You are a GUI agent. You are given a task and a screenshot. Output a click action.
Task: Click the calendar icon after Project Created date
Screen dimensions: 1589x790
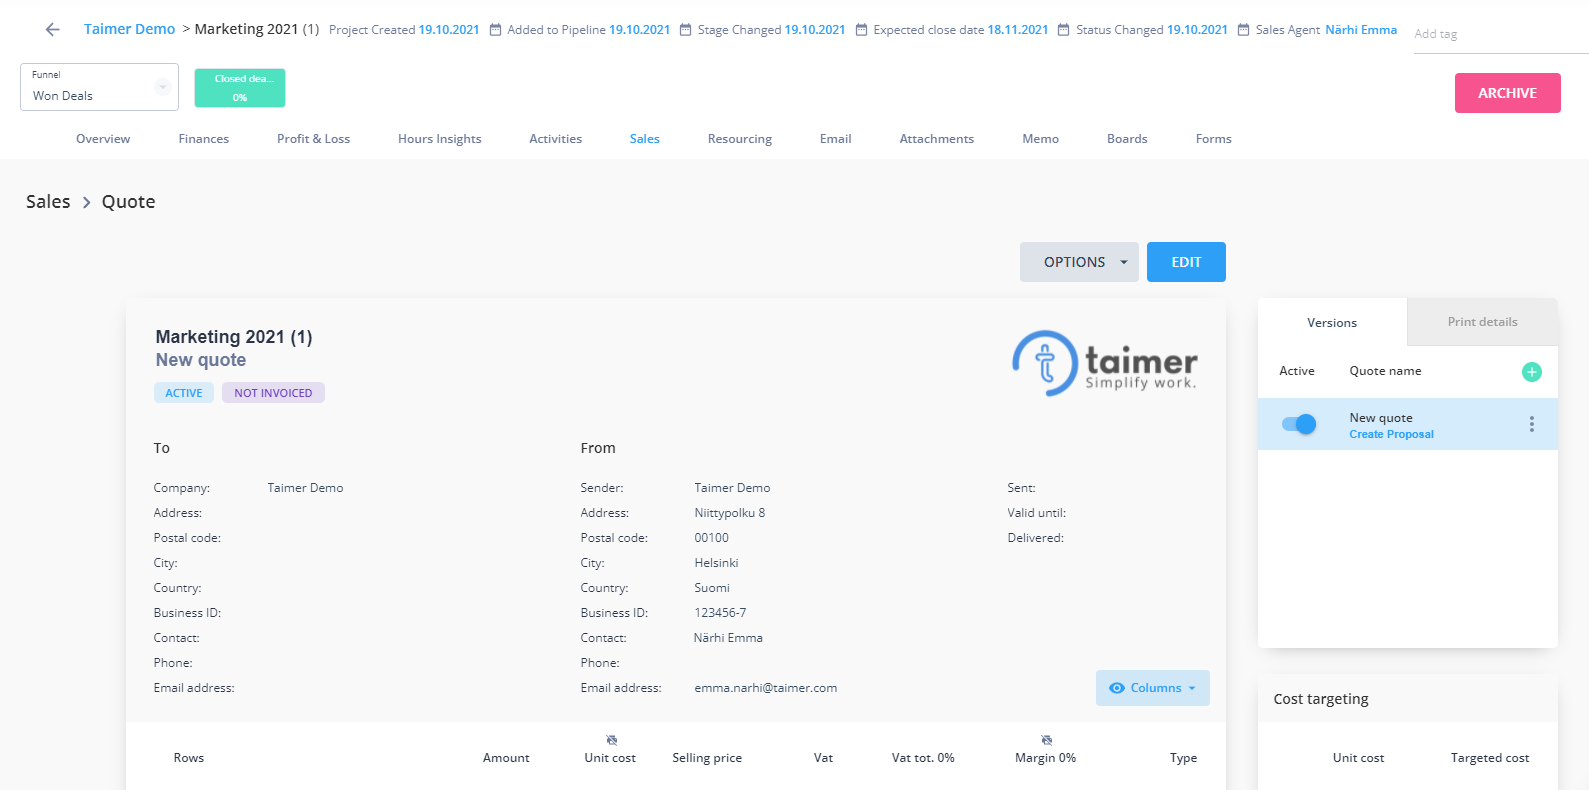click(495, 30)
